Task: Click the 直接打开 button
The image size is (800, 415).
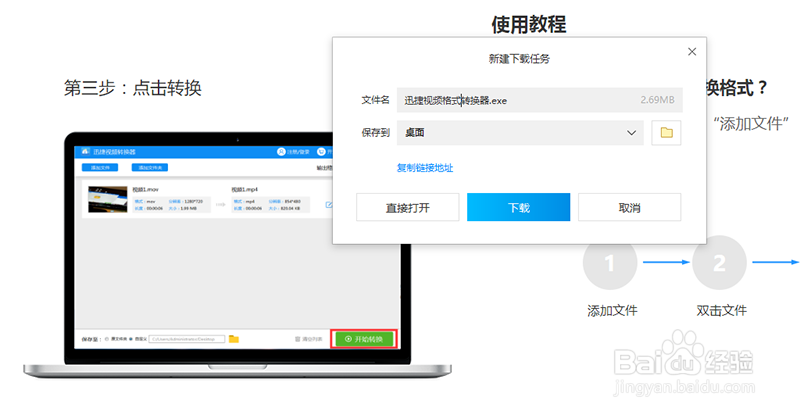Action: click(x=408, y=207)
